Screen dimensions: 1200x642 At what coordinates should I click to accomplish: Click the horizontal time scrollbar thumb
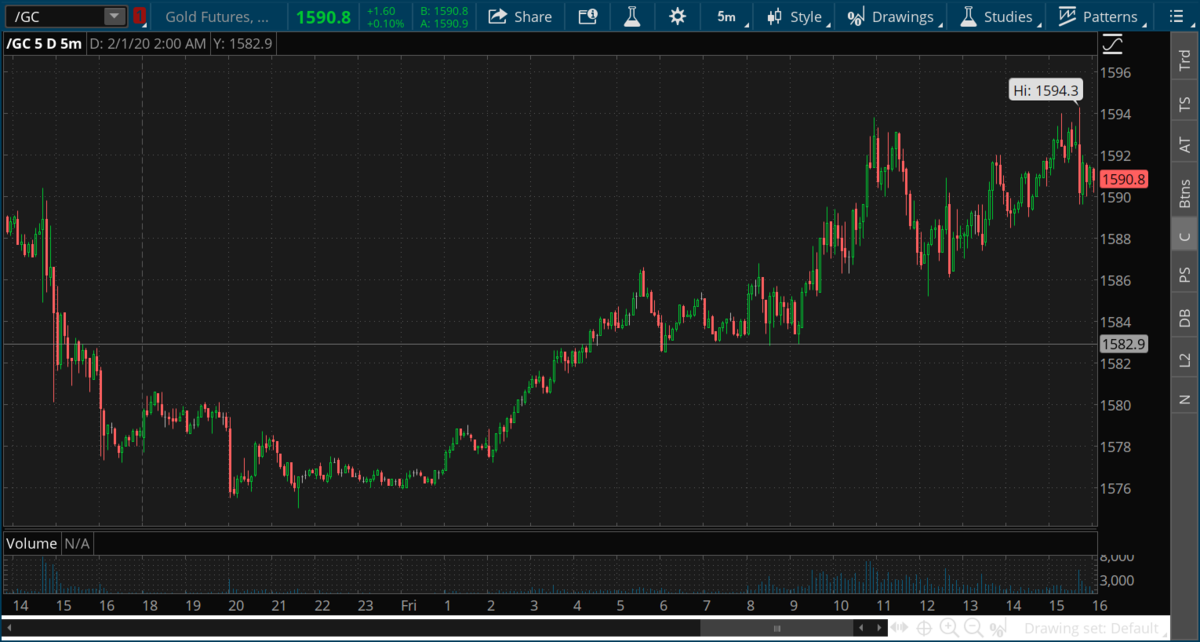(x=779, y=627)
